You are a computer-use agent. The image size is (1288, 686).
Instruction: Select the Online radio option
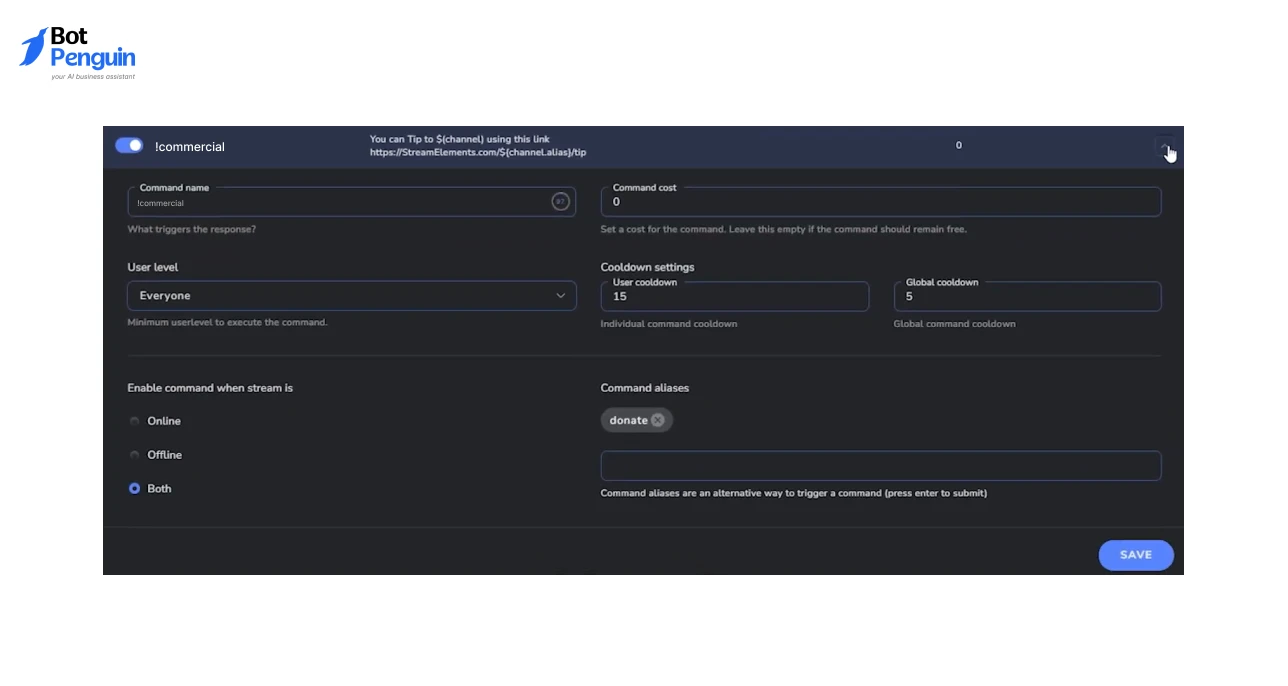(135, 421)
